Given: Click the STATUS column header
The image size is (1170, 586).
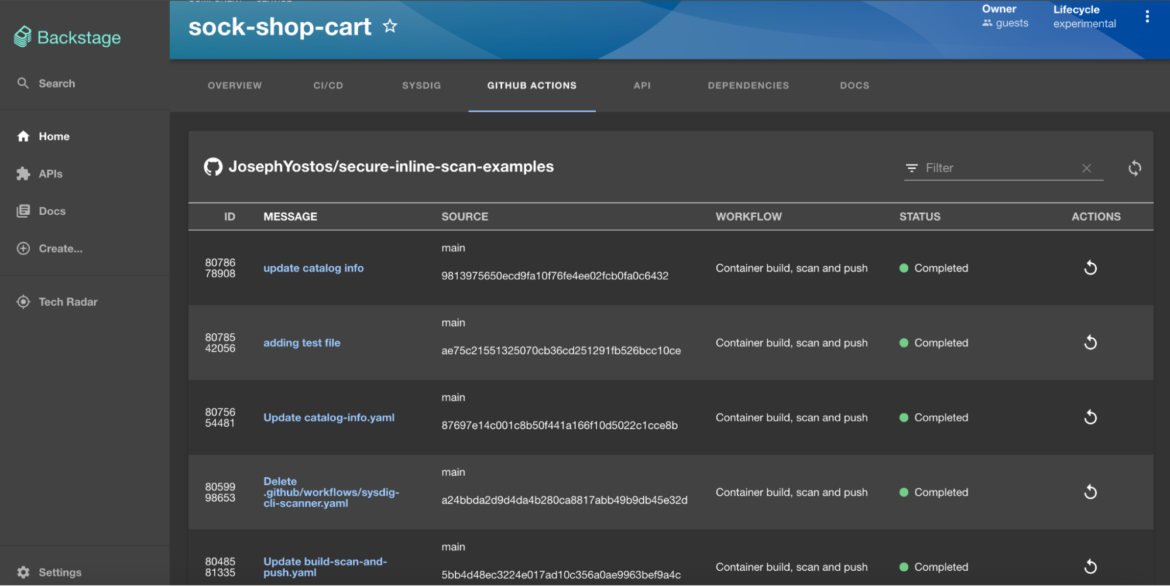Looking at the screenshot, I should click(x=920, y=216).
